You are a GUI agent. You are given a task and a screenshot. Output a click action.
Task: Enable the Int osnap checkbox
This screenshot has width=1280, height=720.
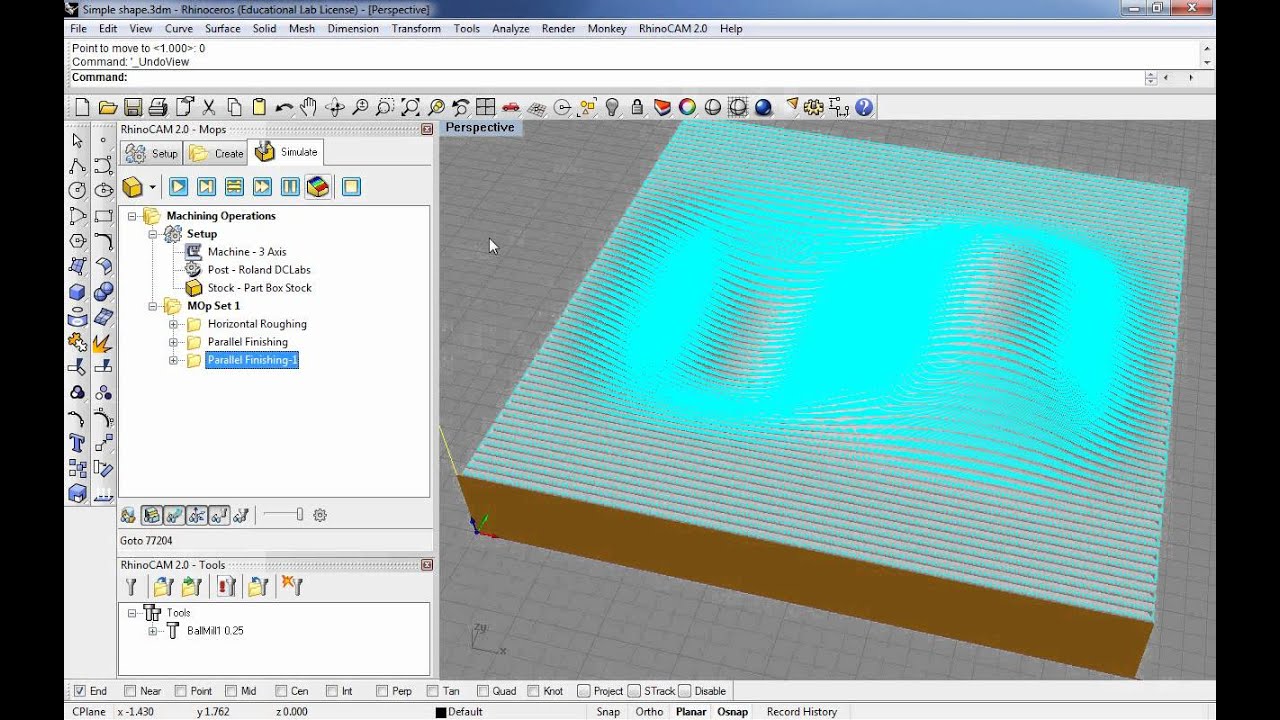coord(331,691)
